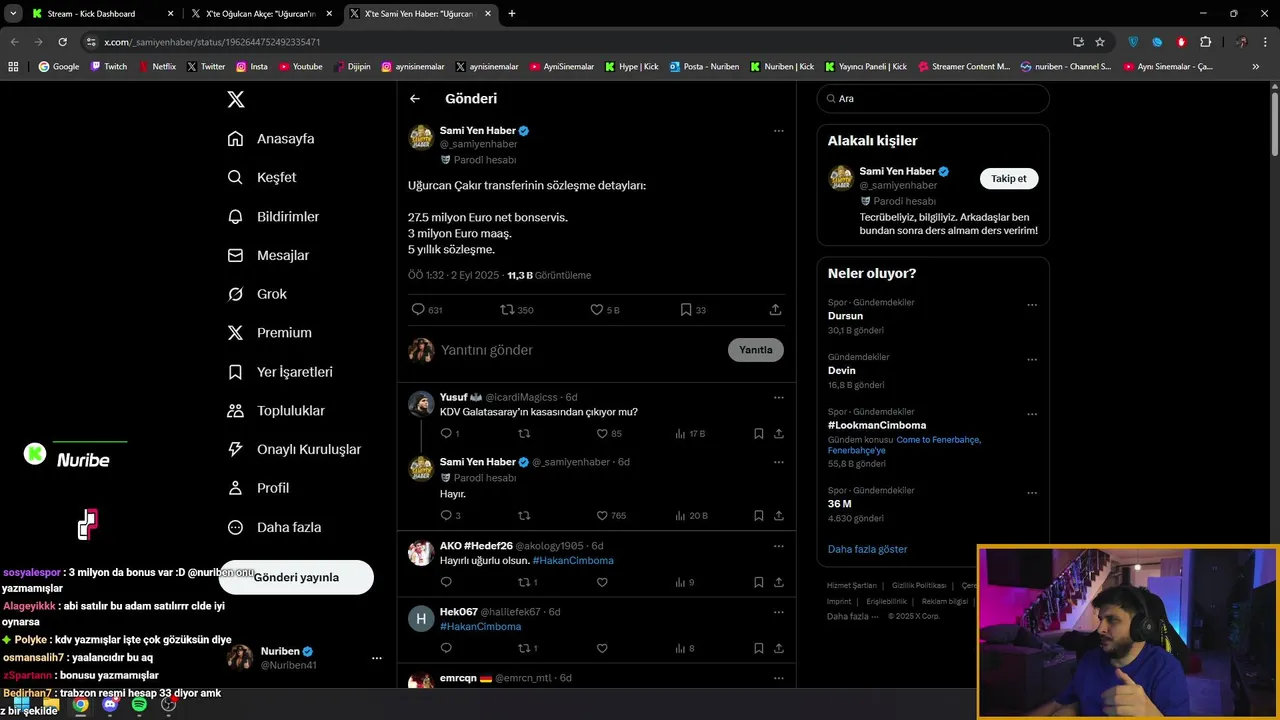Click the Ara search field
This screenshot has width=1280, height=720.
point(933,99)
